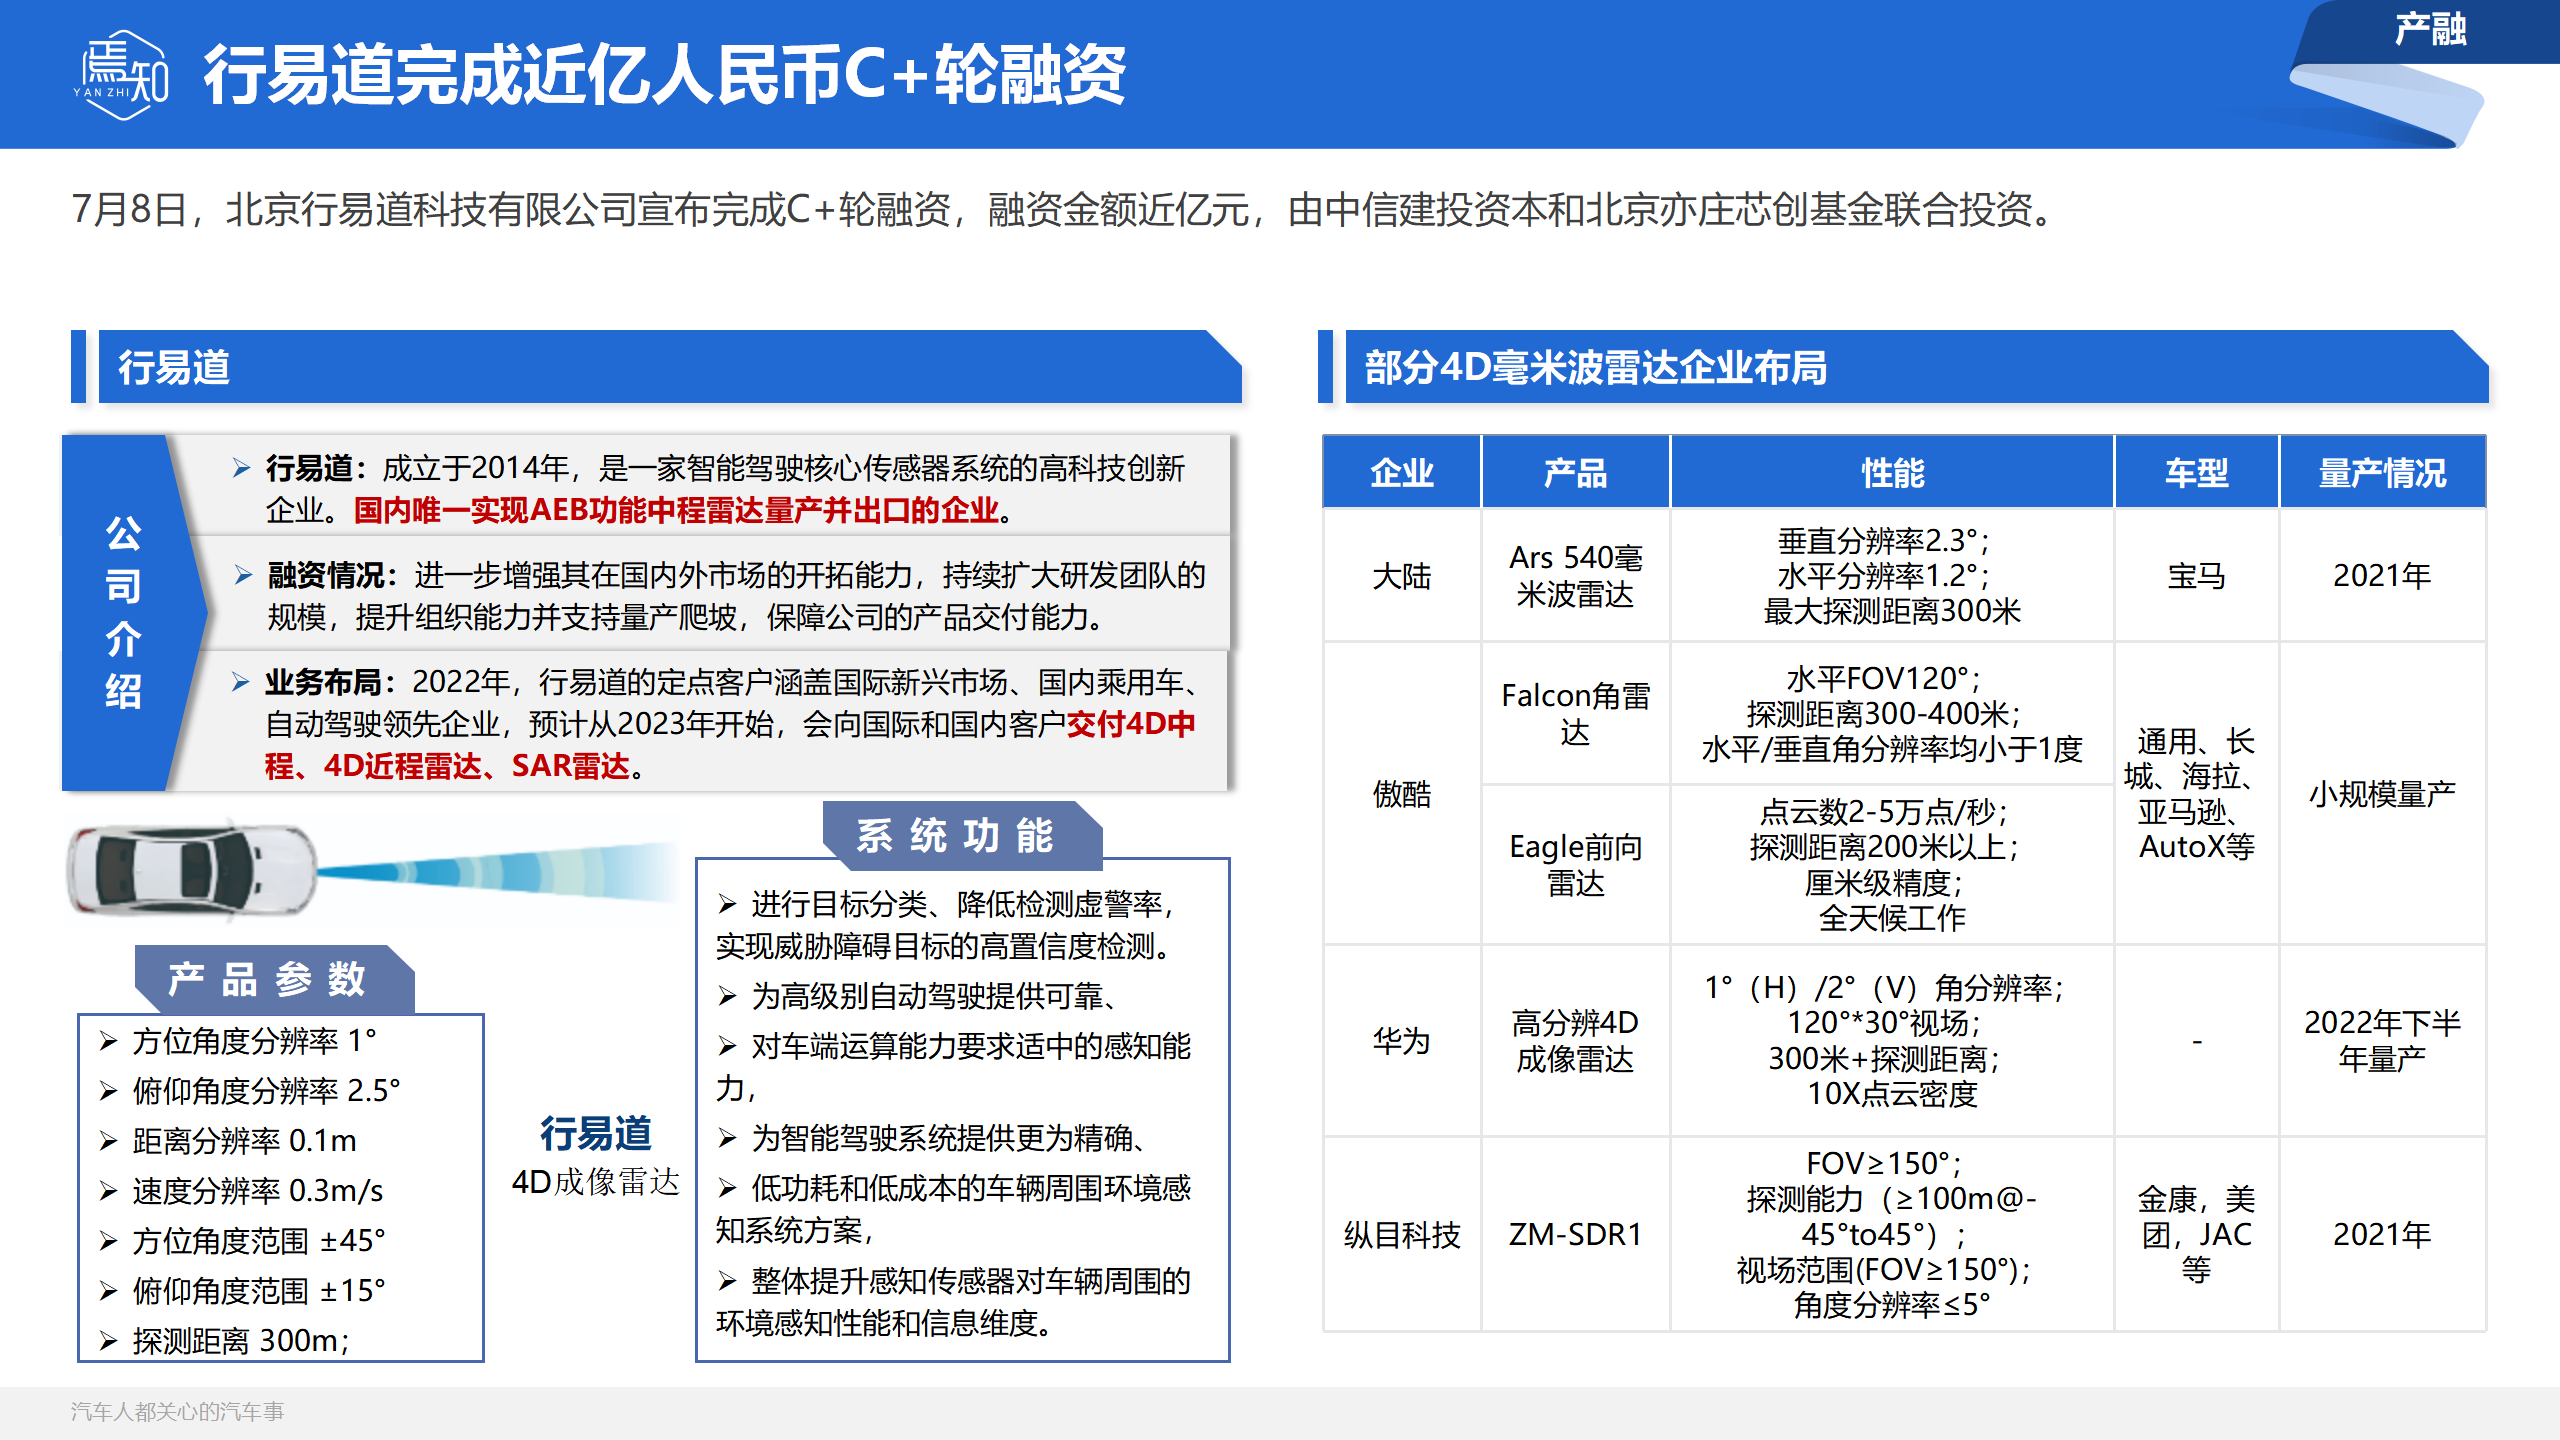Click the 车型 column header

[2196, 472]
